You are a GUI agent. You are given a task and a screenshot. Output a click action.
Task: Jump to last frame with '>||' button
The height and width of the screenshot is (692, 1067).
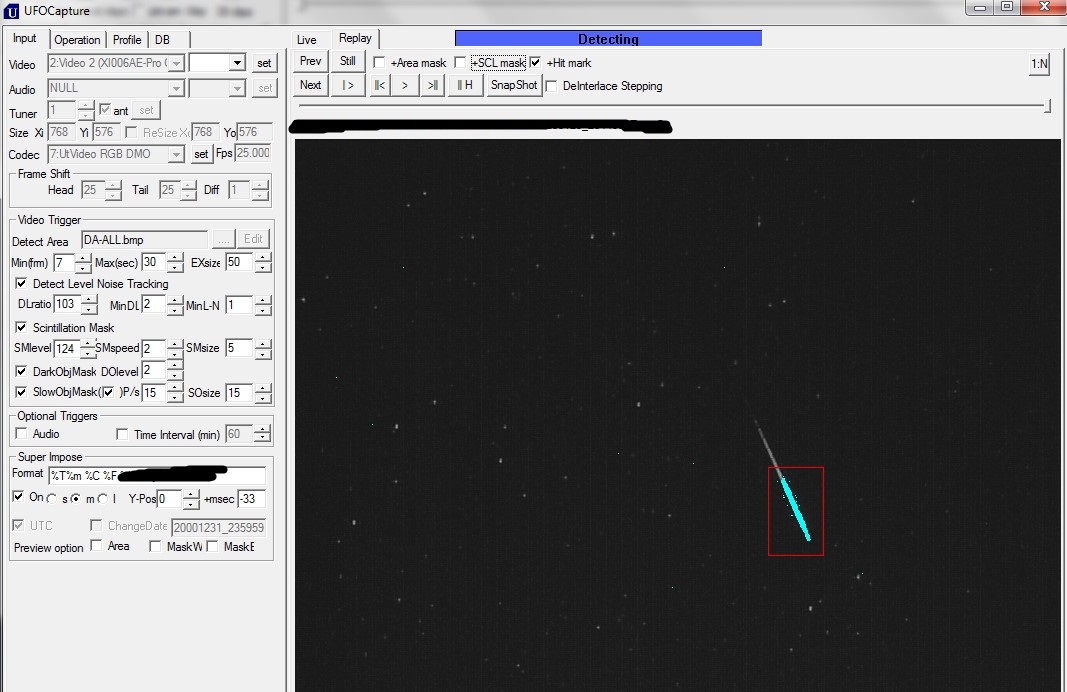coord(431,85)
